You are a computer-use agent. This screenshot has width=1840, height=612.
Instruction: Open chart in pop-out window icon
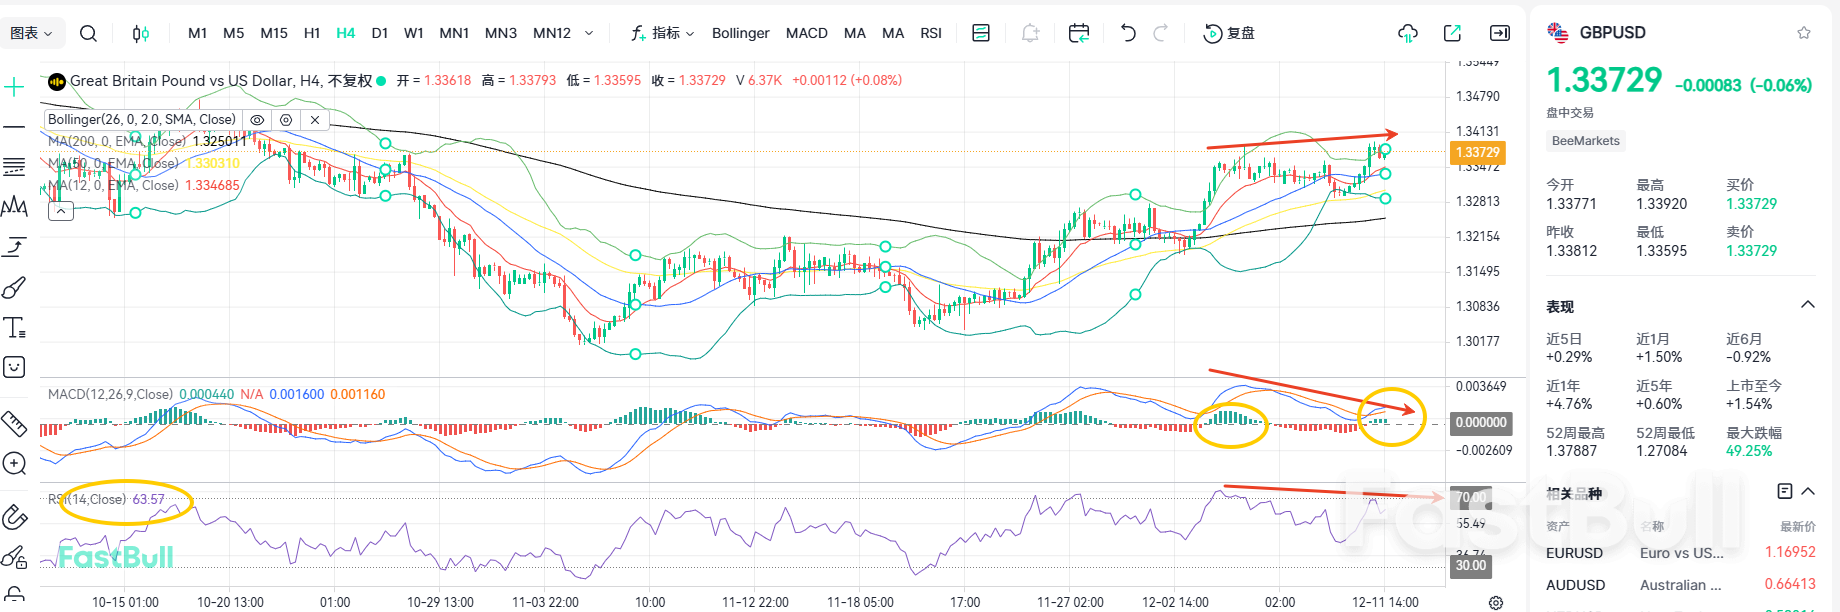click(x=1452, y=33)
